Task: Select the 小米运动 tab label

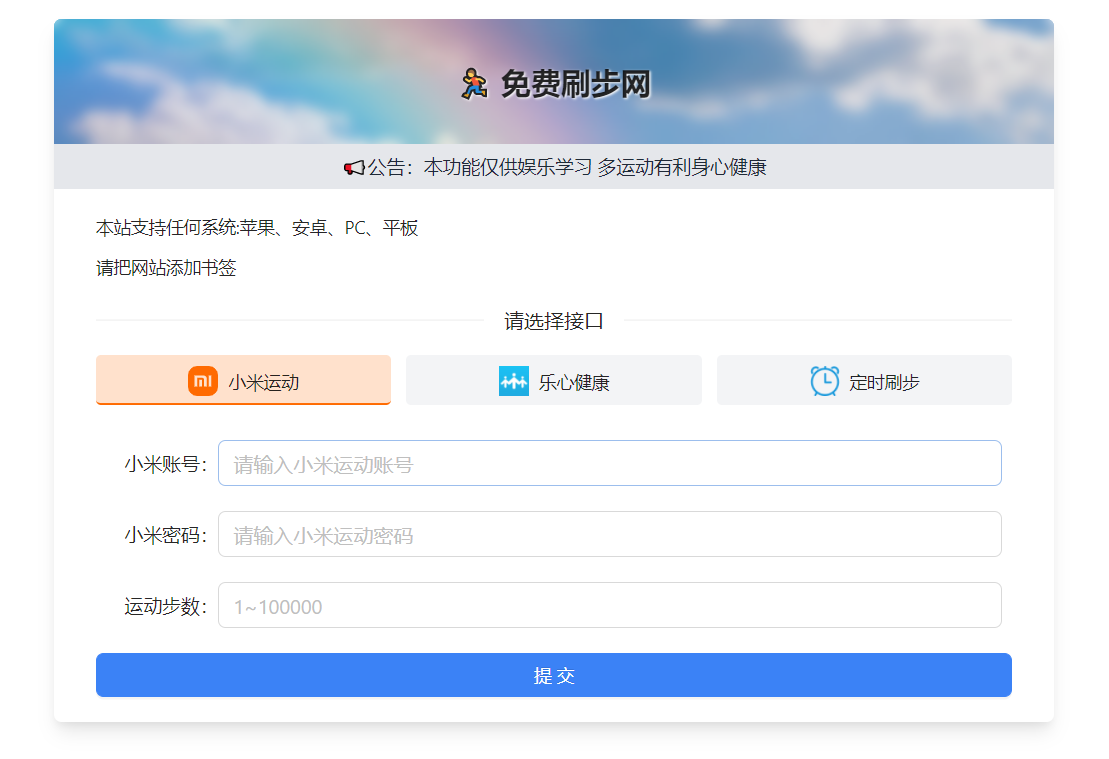Action: coord(263,382)
